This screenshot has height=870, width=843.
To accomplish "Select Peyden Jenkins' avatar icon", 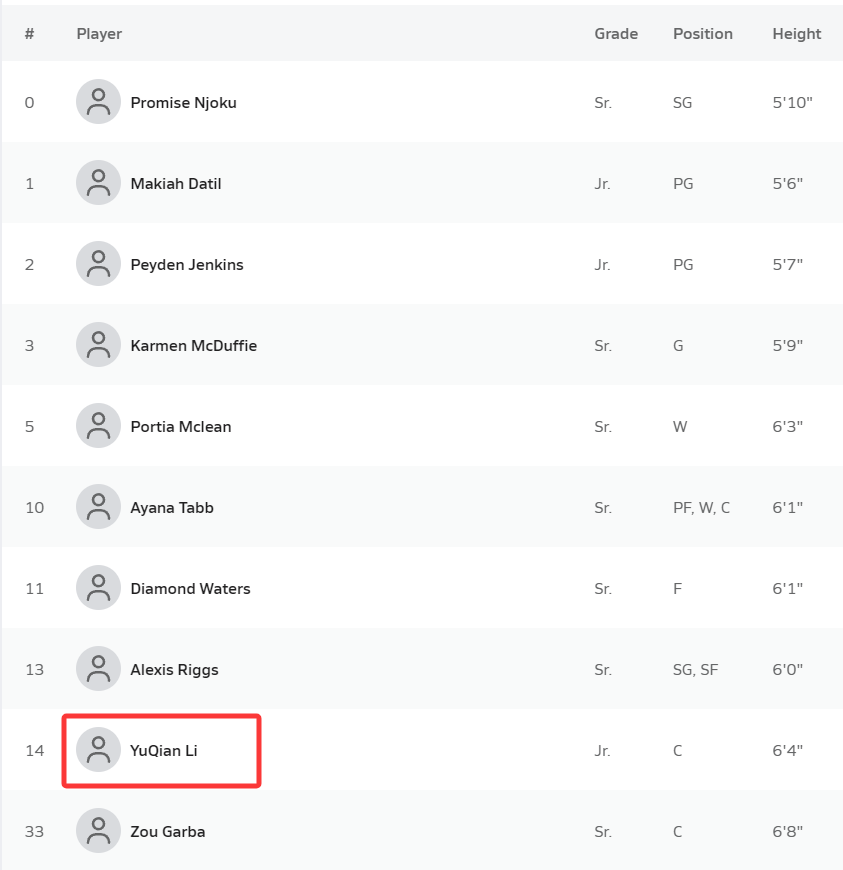I will pyautogui.click(x=98, y=264).
